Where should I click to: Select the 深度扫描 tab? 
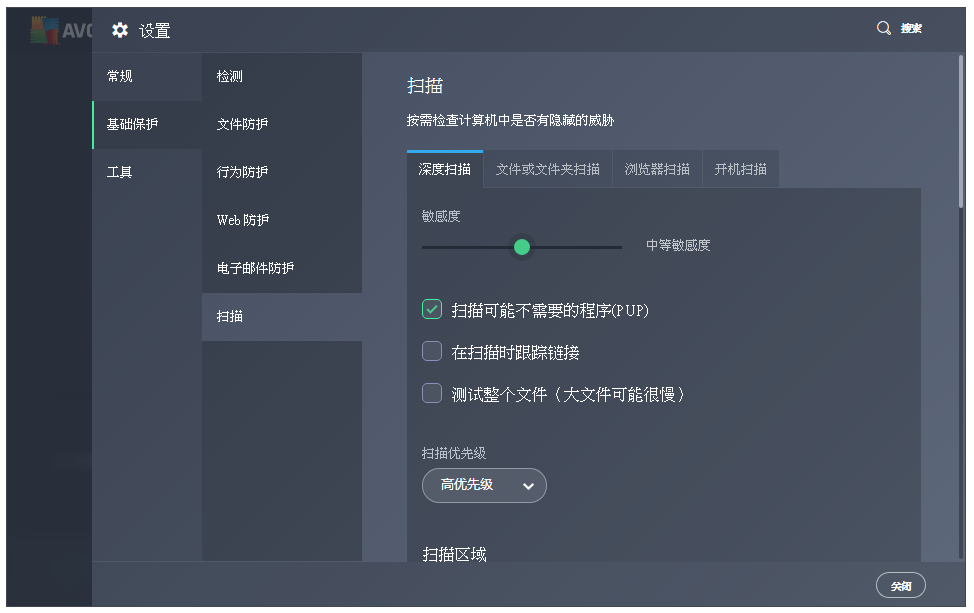pyautogui.click(x=445, y=169)
